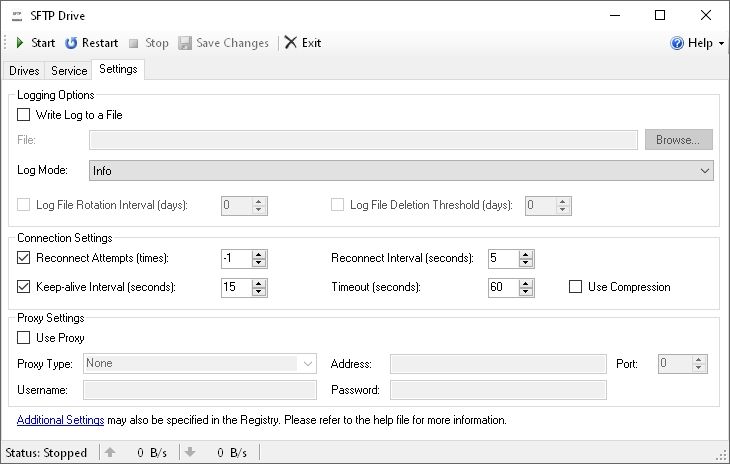Minimize the SFTP Drive window
730x464 pixels.
(615, 15)
